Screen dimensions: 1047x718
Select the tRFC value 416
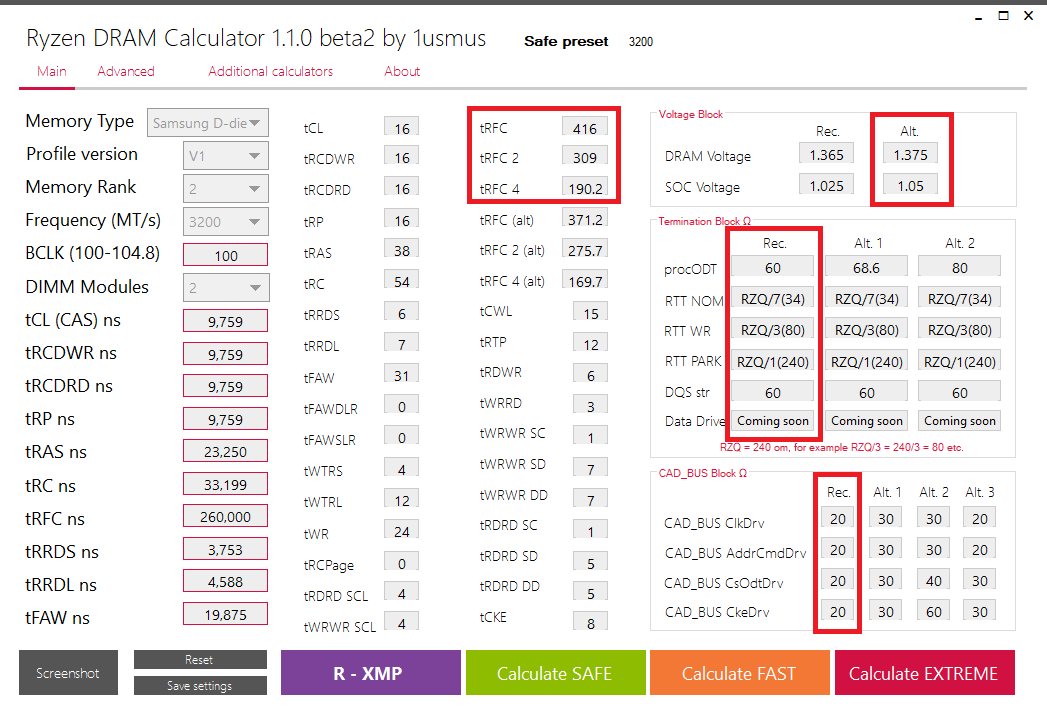[x=584, y=128]
